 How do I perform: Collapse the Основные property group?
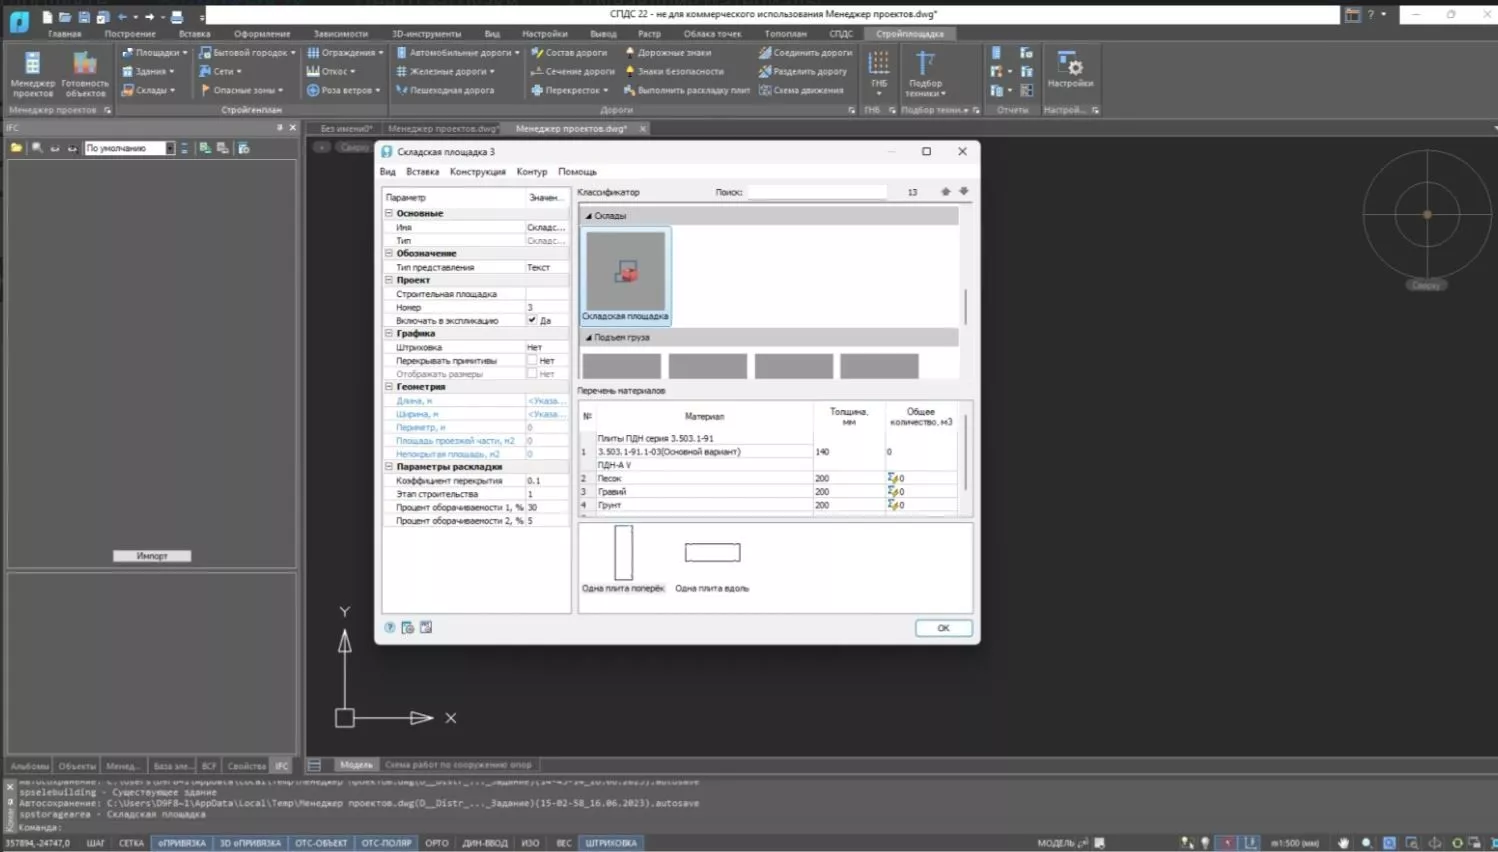pos(389,213)
